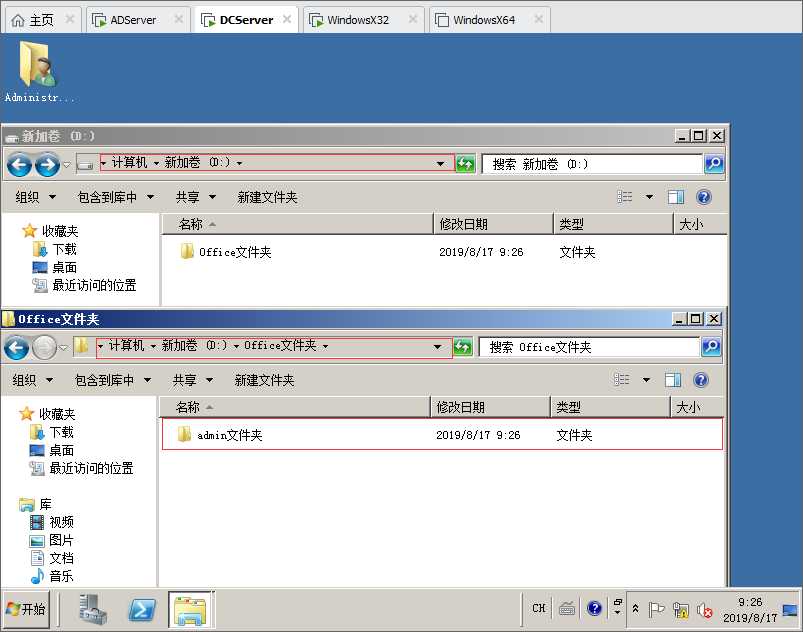
Task: Open 共享 menu in 新加卷 (D:) window
Action: [195, 197]
